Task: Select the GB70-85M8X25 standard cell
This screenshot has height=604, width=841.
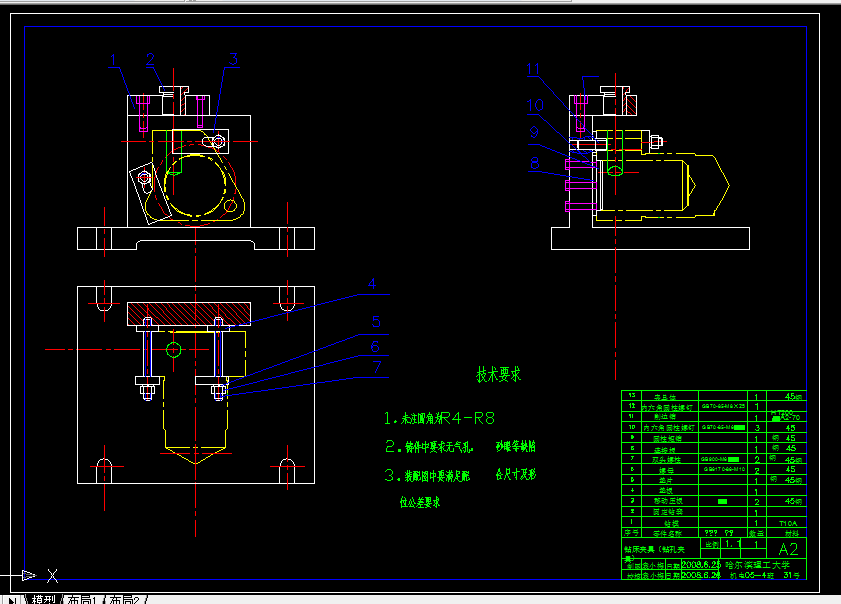Action: pyautogui.click(x=723, y=406)
